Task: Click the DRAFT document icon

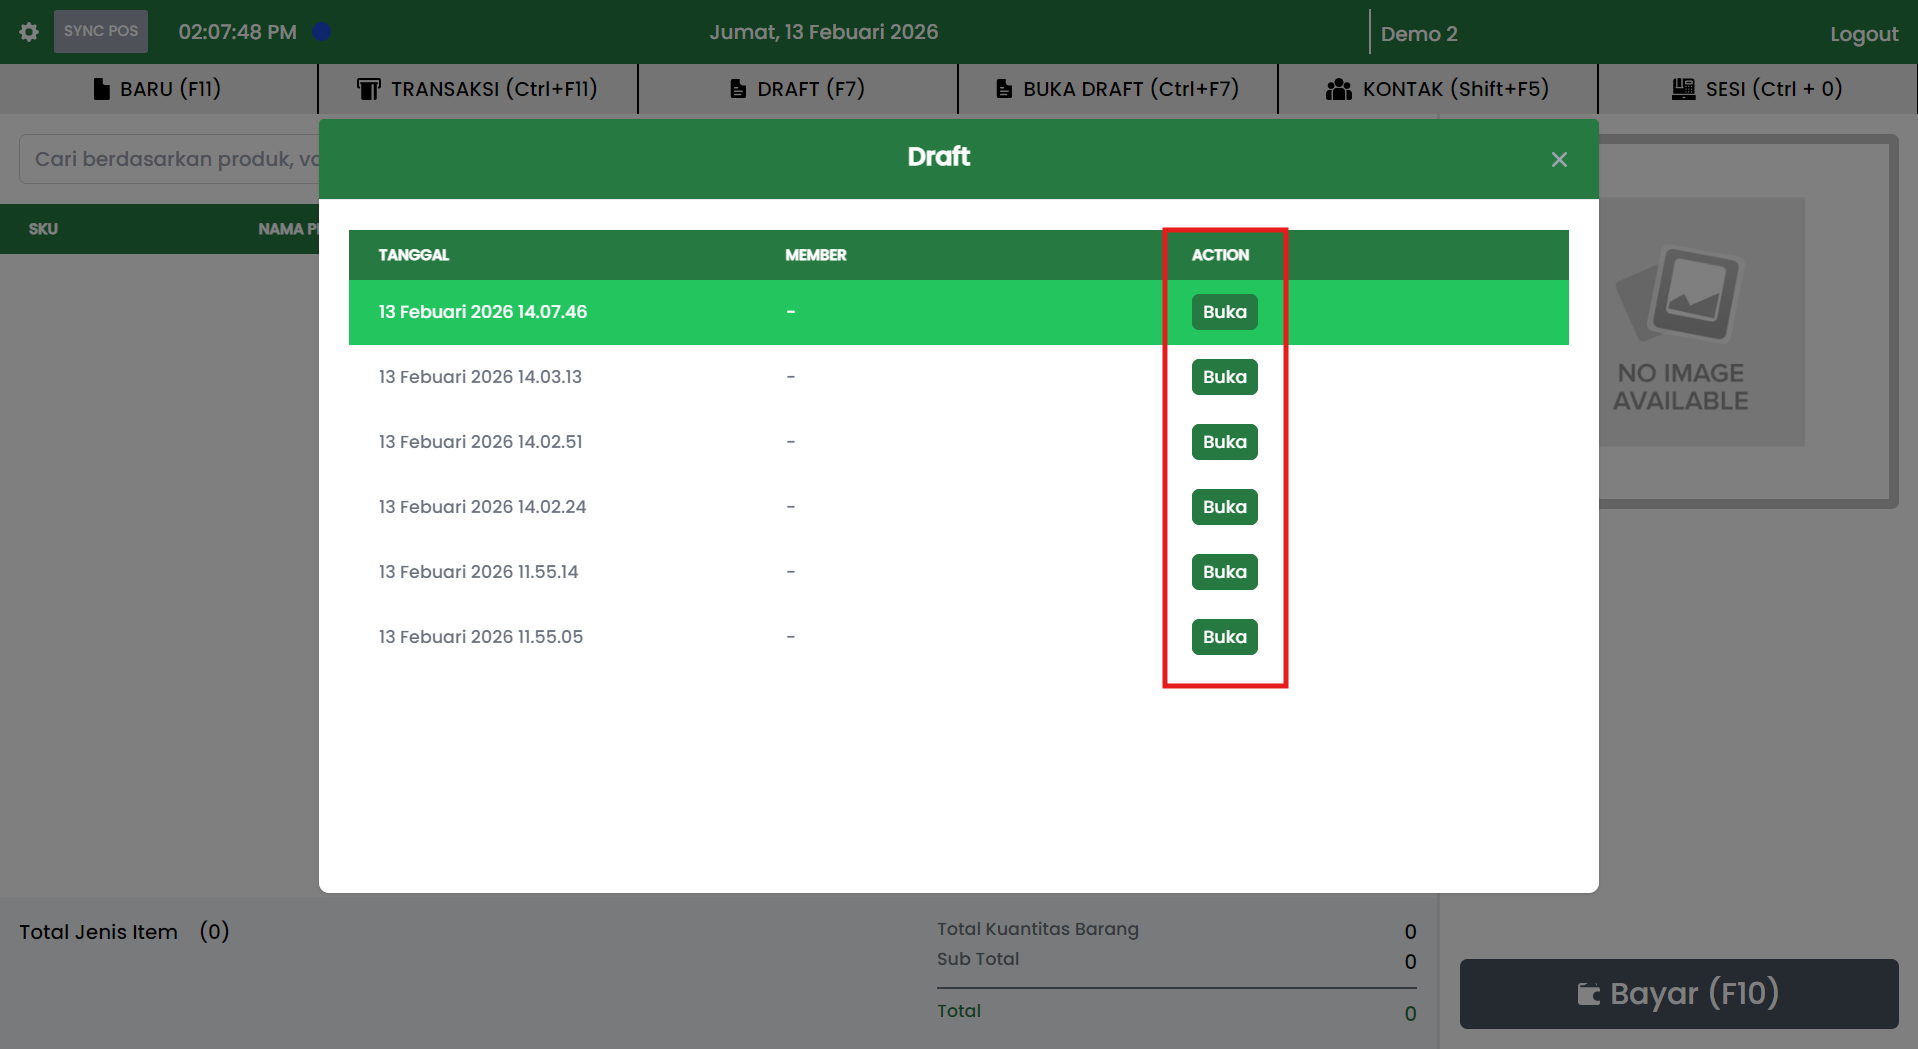Action: pos(738,89)
